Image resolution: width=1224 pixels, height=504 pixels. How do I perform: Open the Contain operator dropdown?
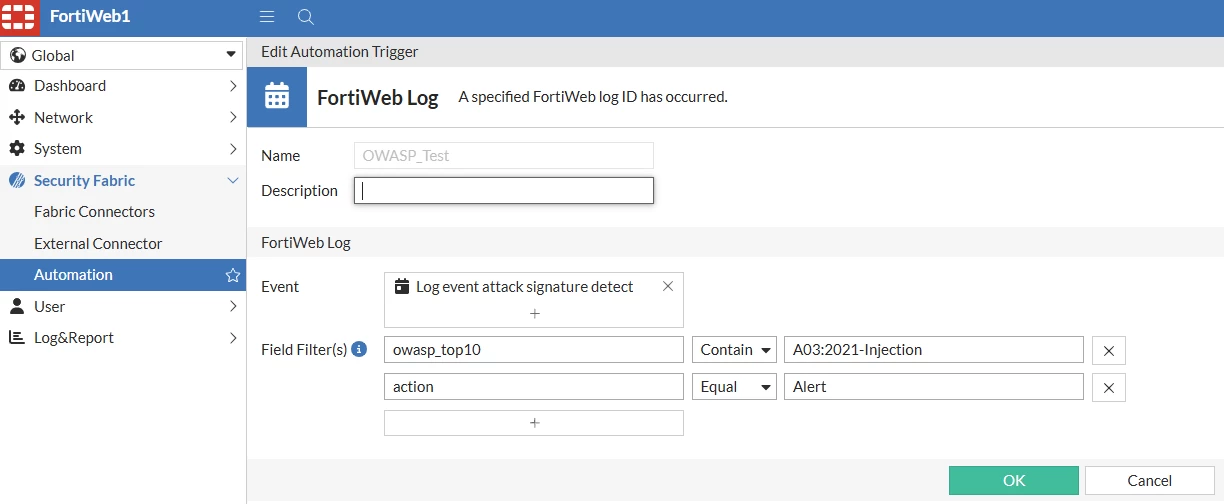tap(734, 350)
